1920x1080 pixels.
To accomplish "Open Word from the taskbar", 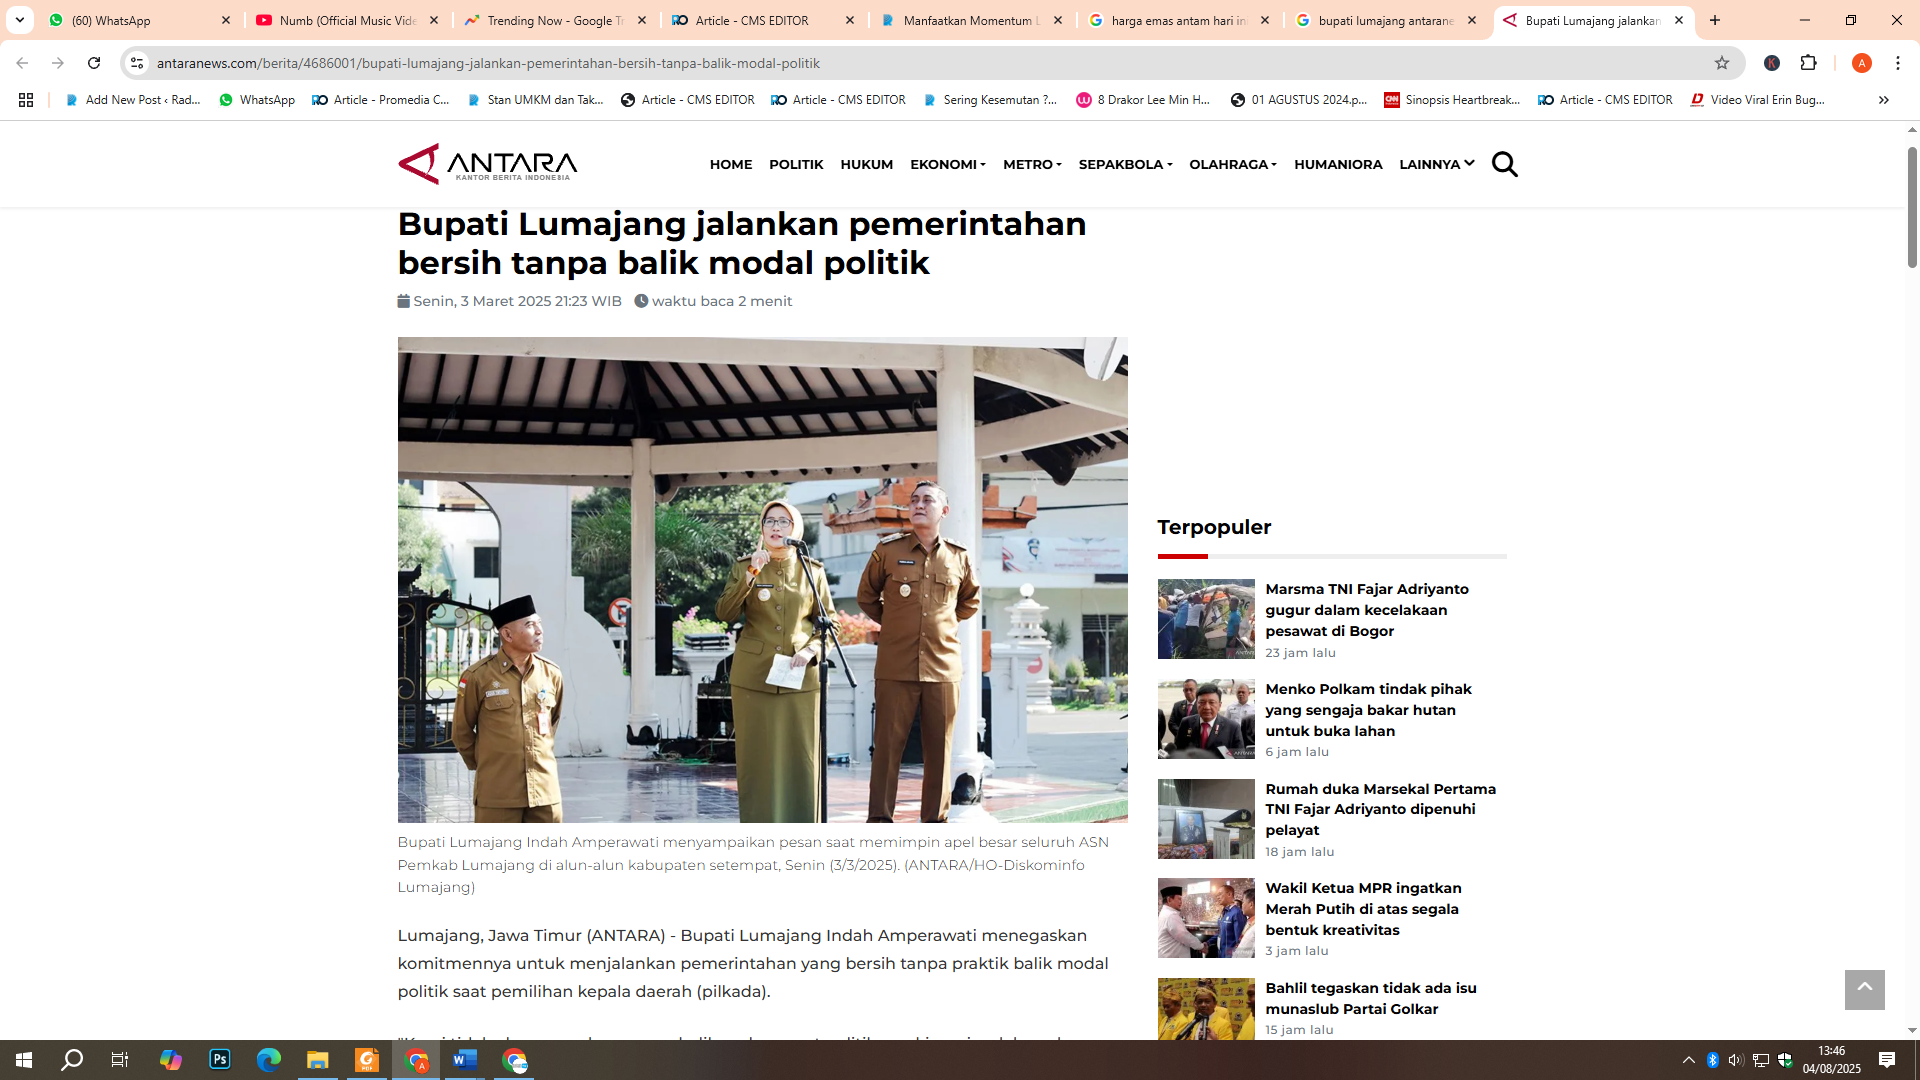I will coord(465,1060).
